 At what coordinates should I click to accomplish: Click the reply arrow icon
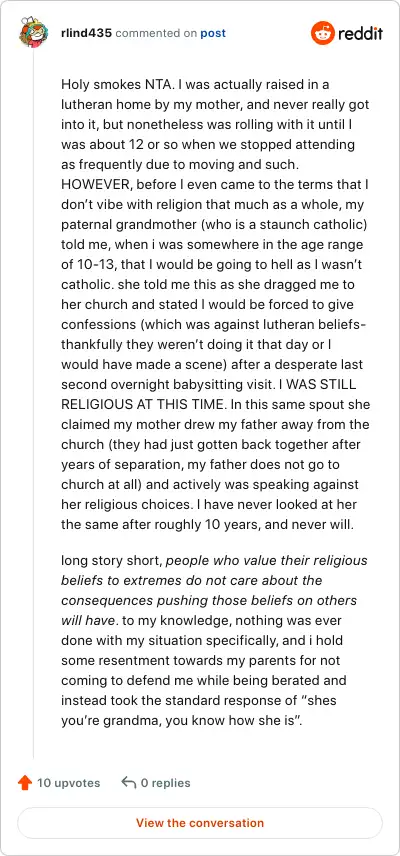[128, 783]
